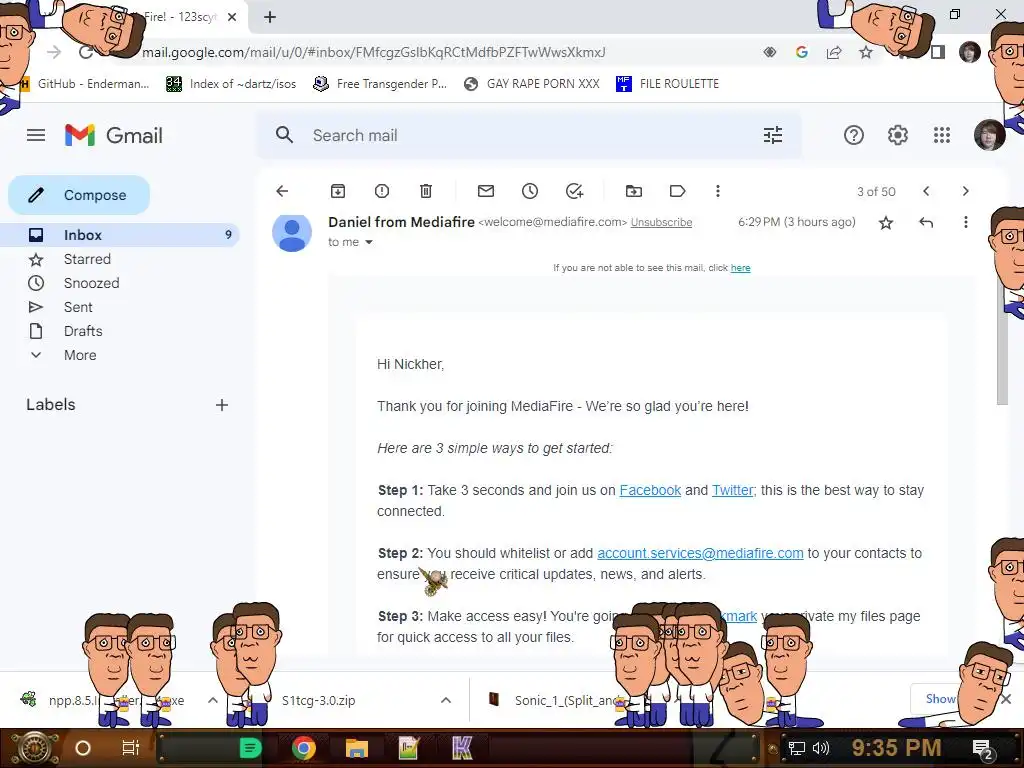This screenshot has width=1024, height=768.
Task: Archive this email
Action: (338, 191)
